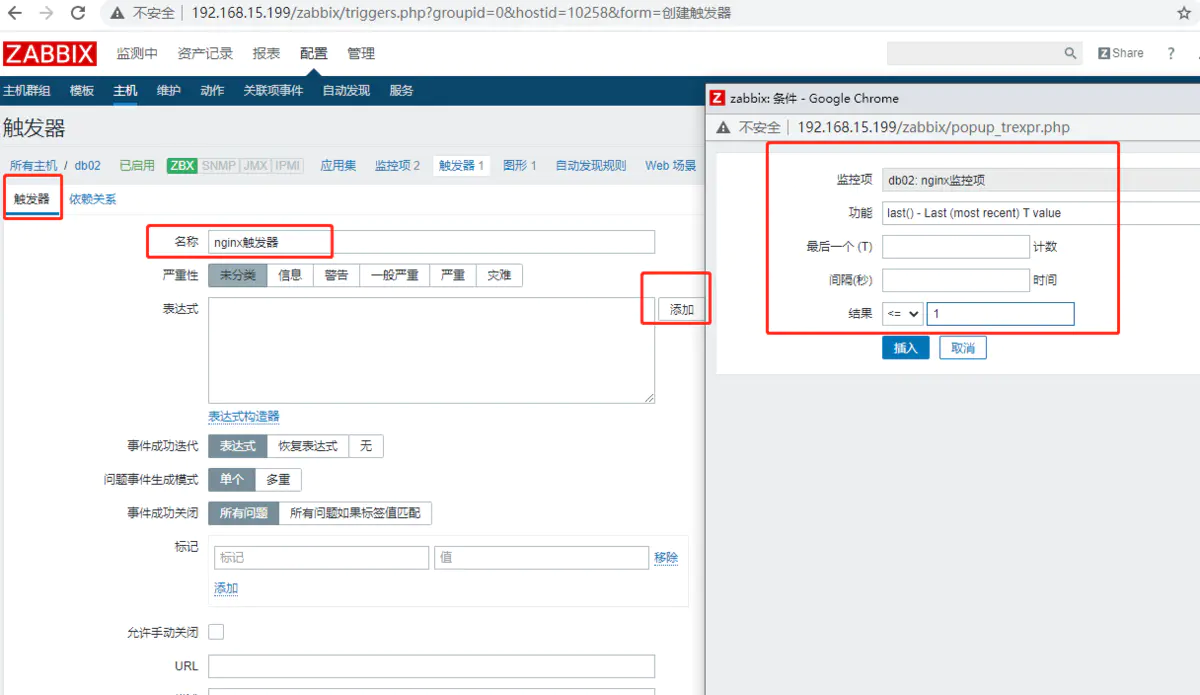Click the 取消 button in popup

click(x=963, y=348)
